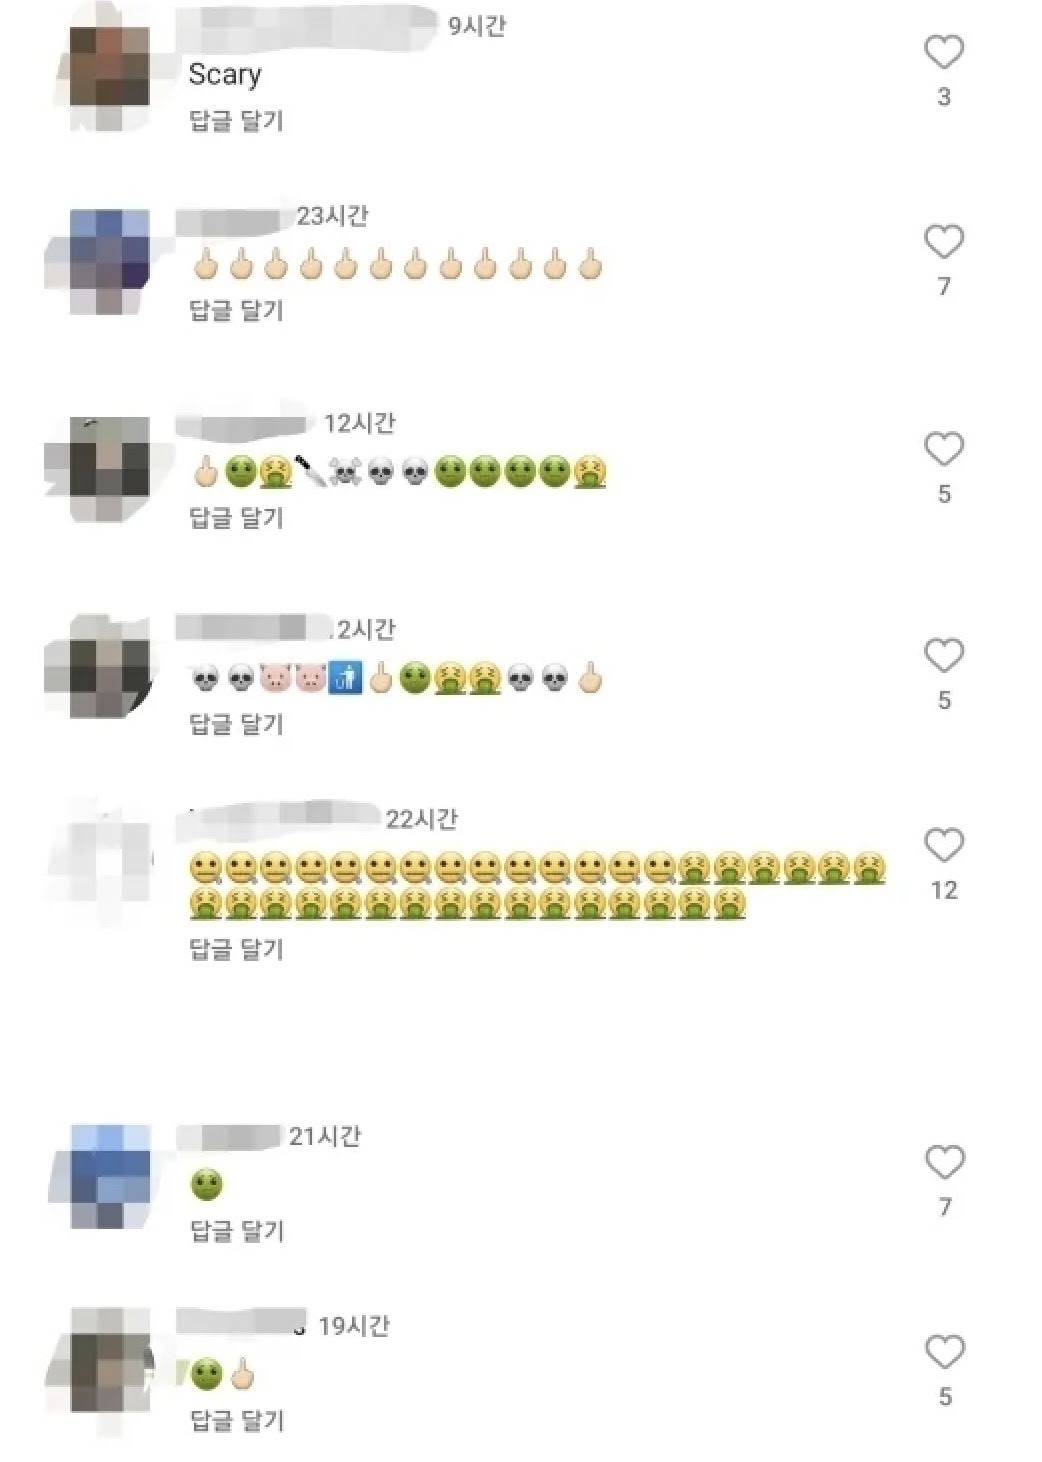Click 답글 달기 under the pig emoji comment
Viewport: 1042px width, 1462px height.
pos(237,724)
